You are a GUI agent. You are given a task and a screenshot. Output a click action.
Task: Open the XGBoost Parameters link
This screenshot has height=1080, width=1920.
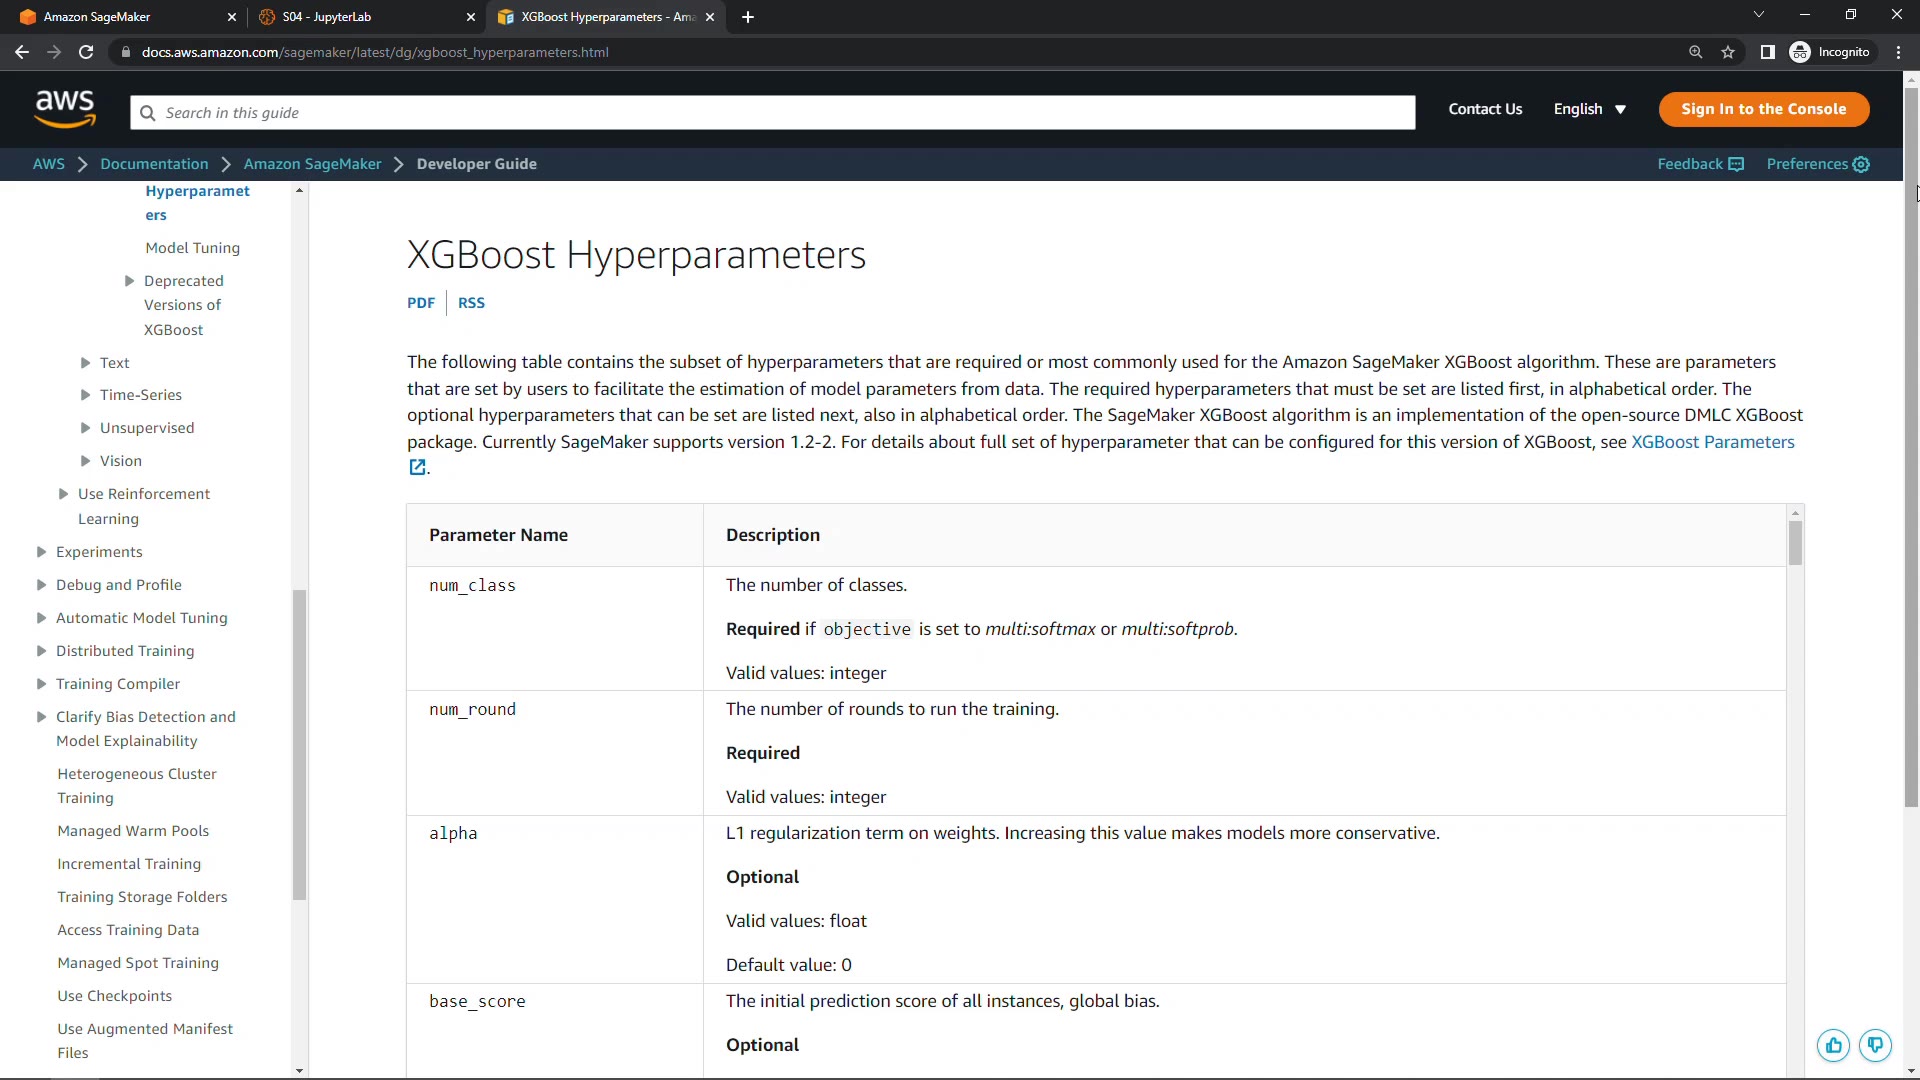[x=1712, y=442]
